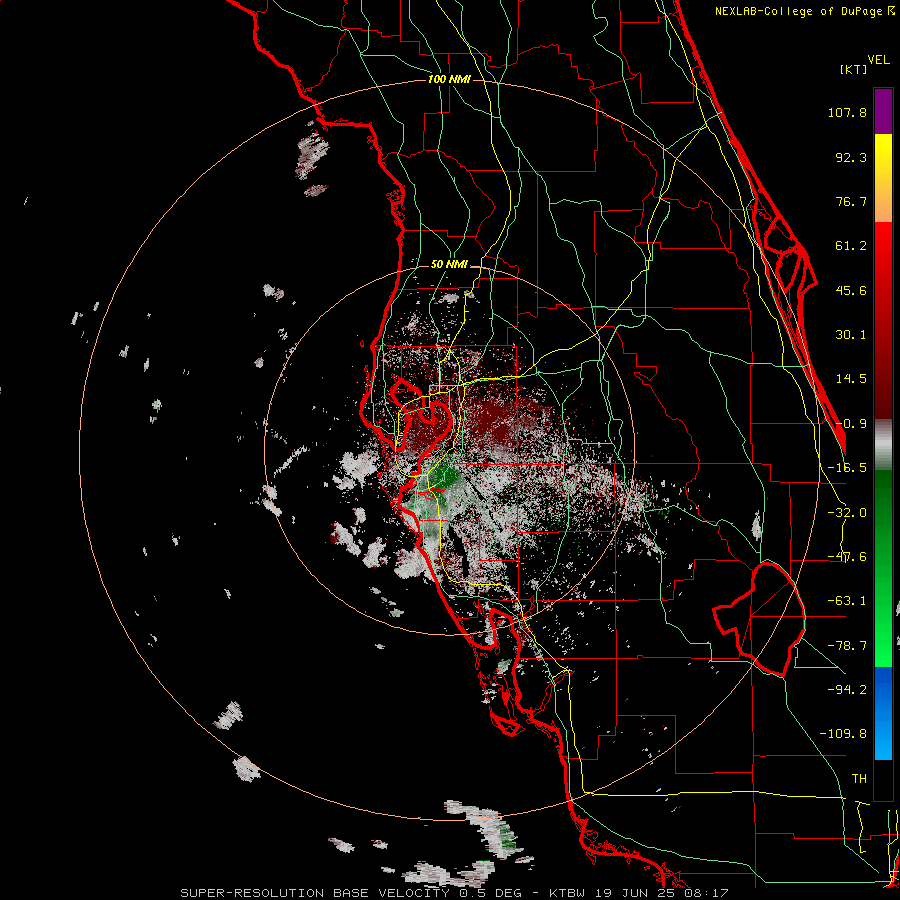Select the -47.6 velocity scale value
The height and width of the screenshot is (900, 900).
pyautogui.click(x=847, y=557)
